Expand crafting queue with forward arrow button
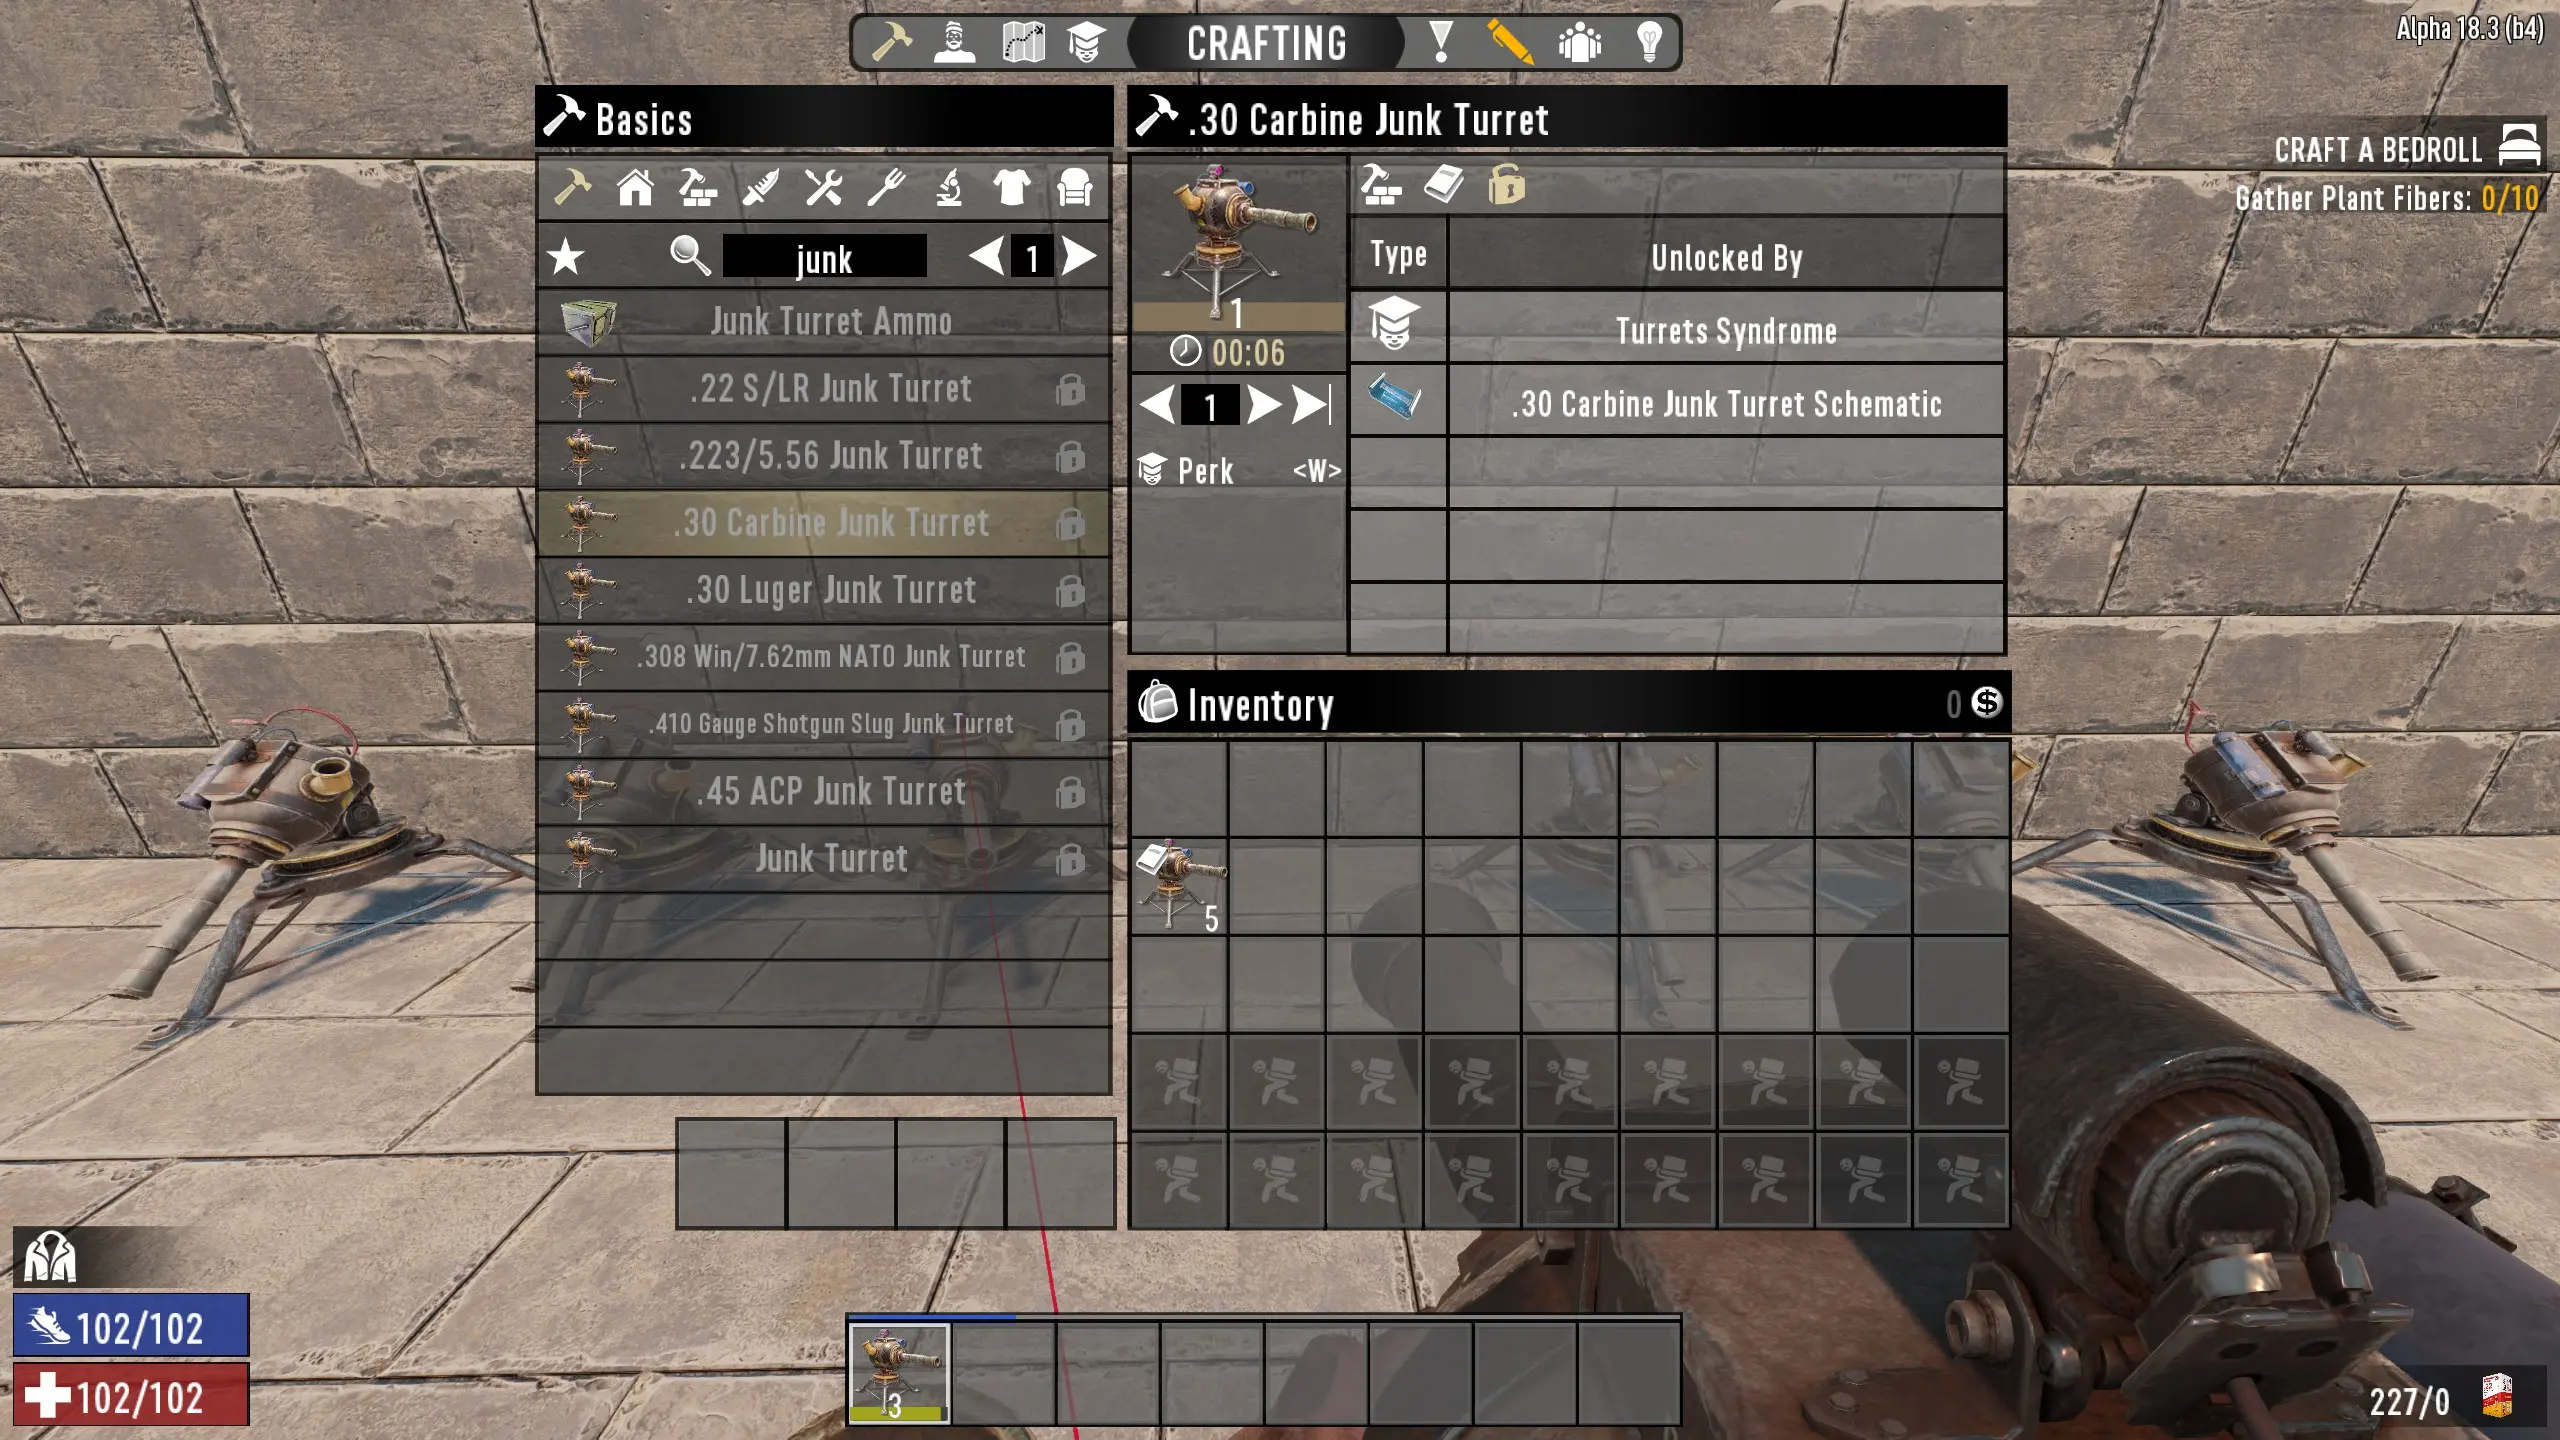The width and height of the screenshot is (2560, 1440). click(1264, 404)
